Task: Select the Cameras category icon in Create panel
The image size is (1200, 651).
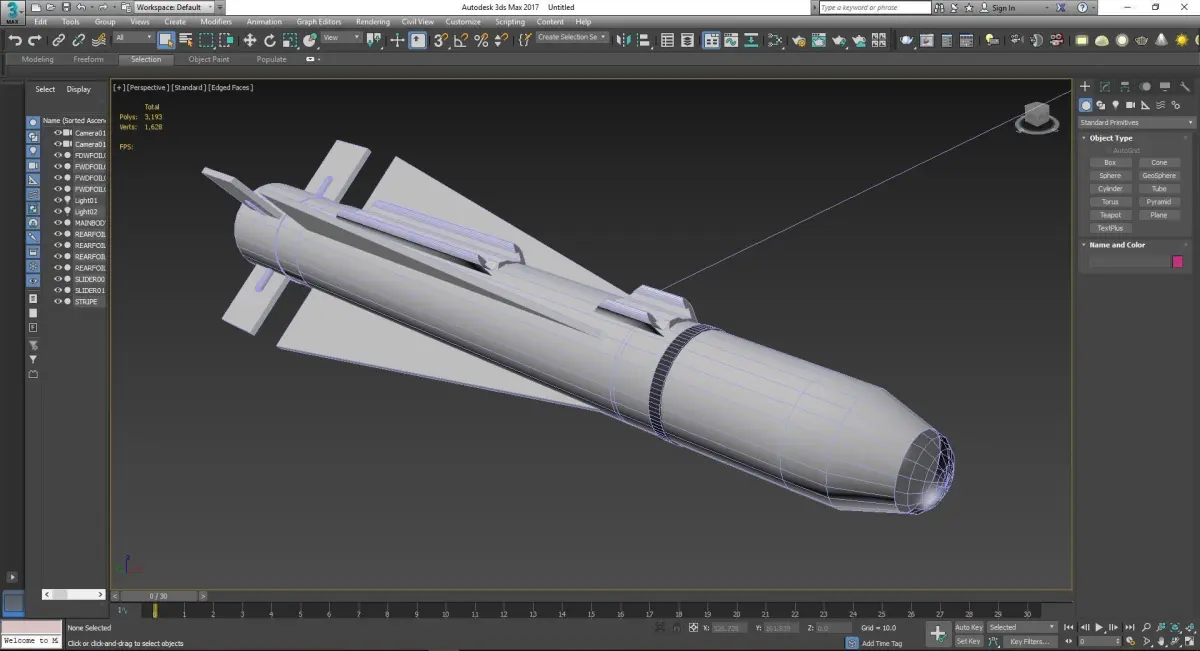Action: 1130,105
